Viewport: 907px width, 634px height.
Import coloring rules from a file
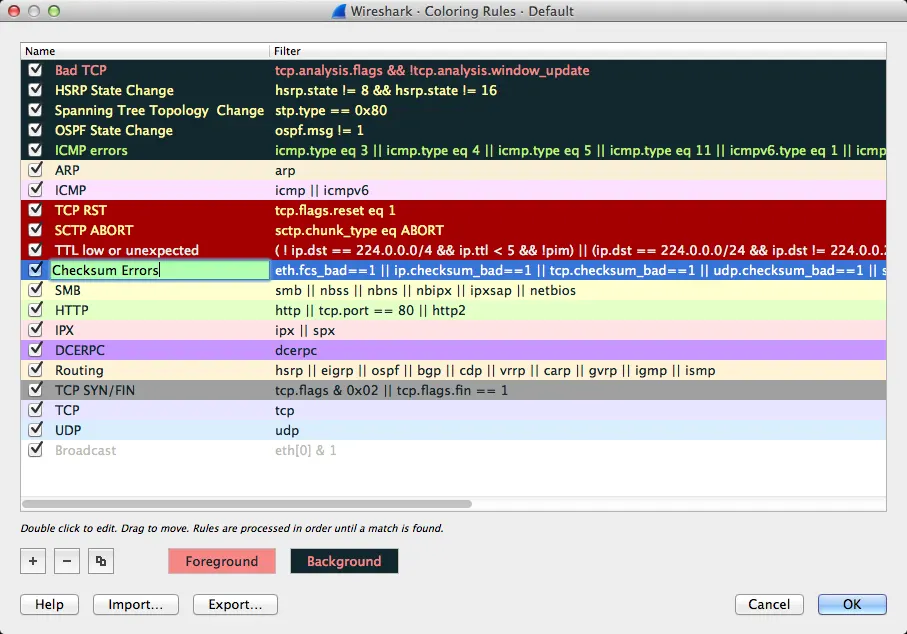[x=135, y=604]
